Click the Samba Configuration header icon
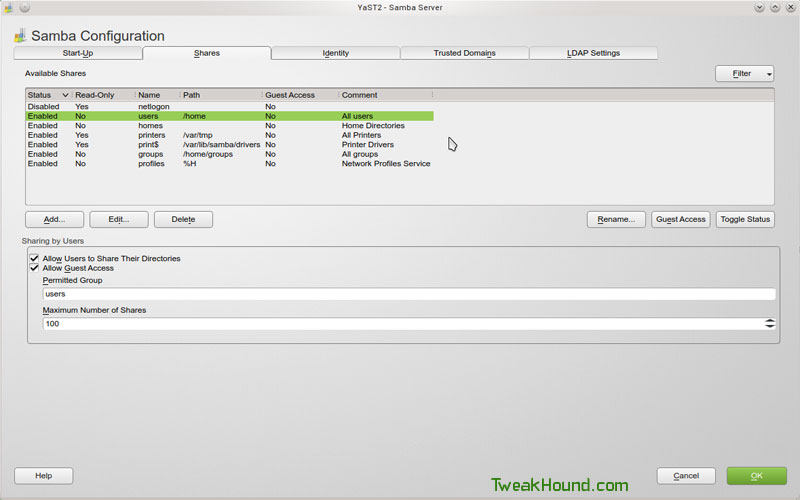This screenshot has height=500, width=800. tap(20, 36)
